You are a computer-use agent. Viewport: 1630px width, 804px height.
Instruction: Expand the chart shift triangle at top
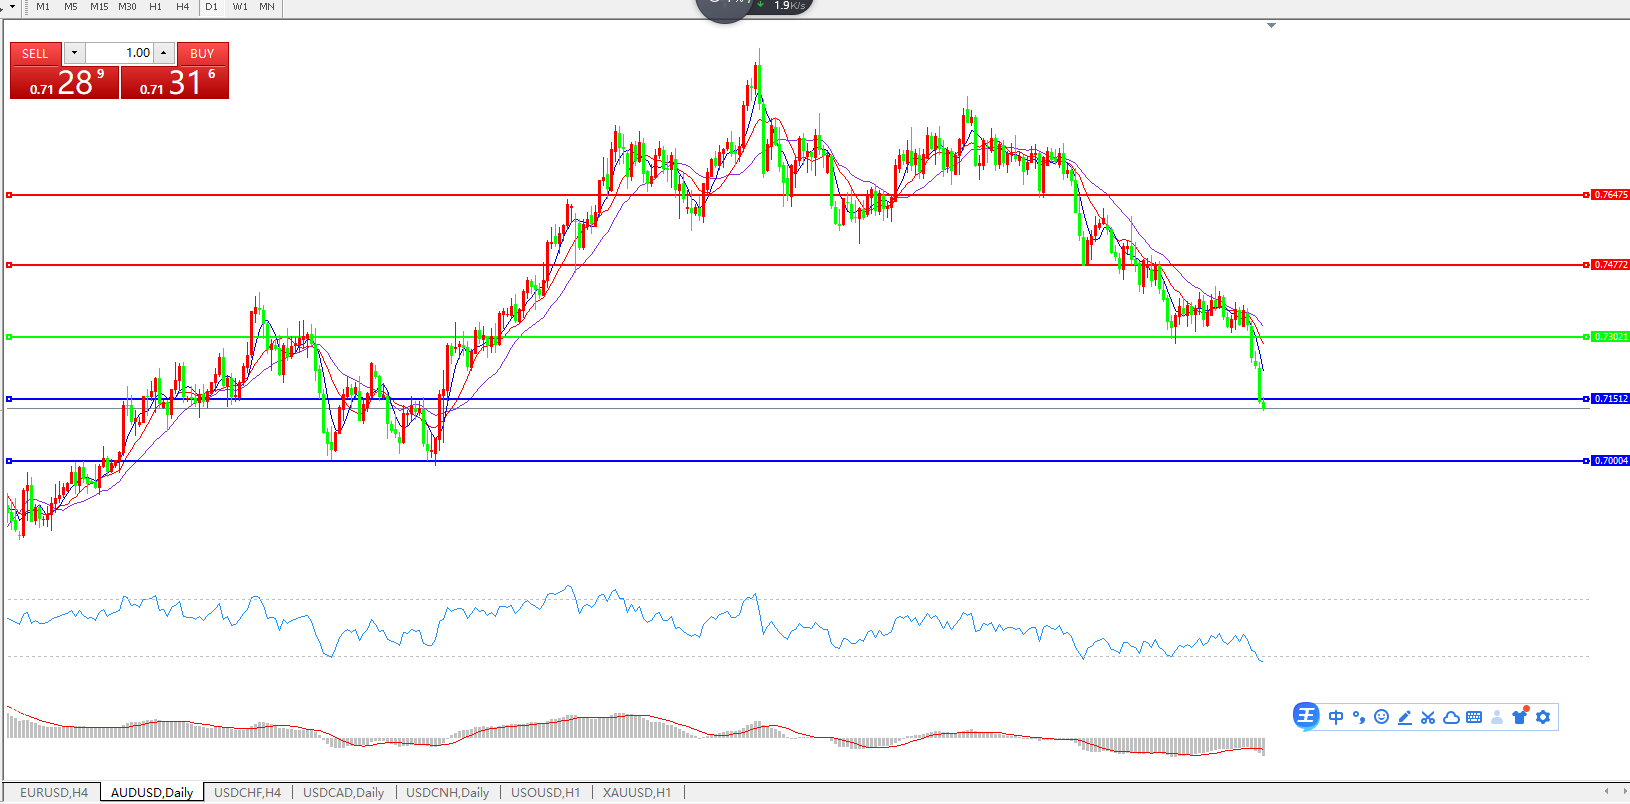pyautogui.click(x=1271, y=25)
